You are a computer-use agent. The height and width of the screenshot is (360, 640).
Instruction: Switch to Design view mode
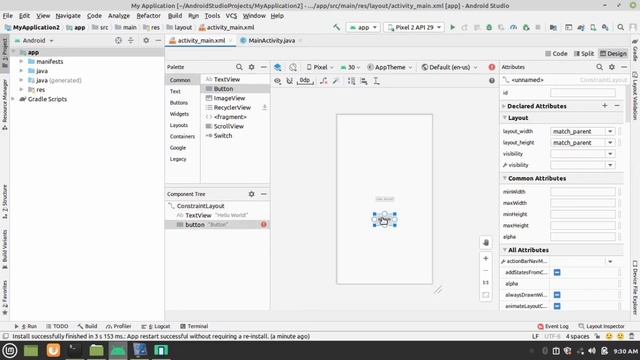(x=613, y=53)
